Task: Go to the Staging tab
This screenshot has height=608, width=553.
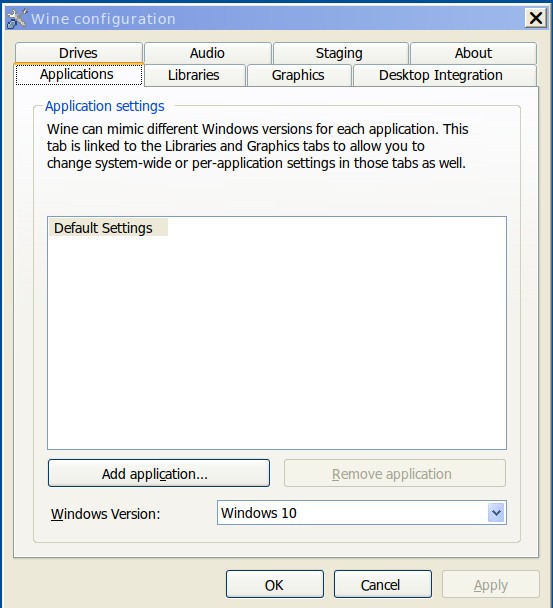Action: click(340, 53)
